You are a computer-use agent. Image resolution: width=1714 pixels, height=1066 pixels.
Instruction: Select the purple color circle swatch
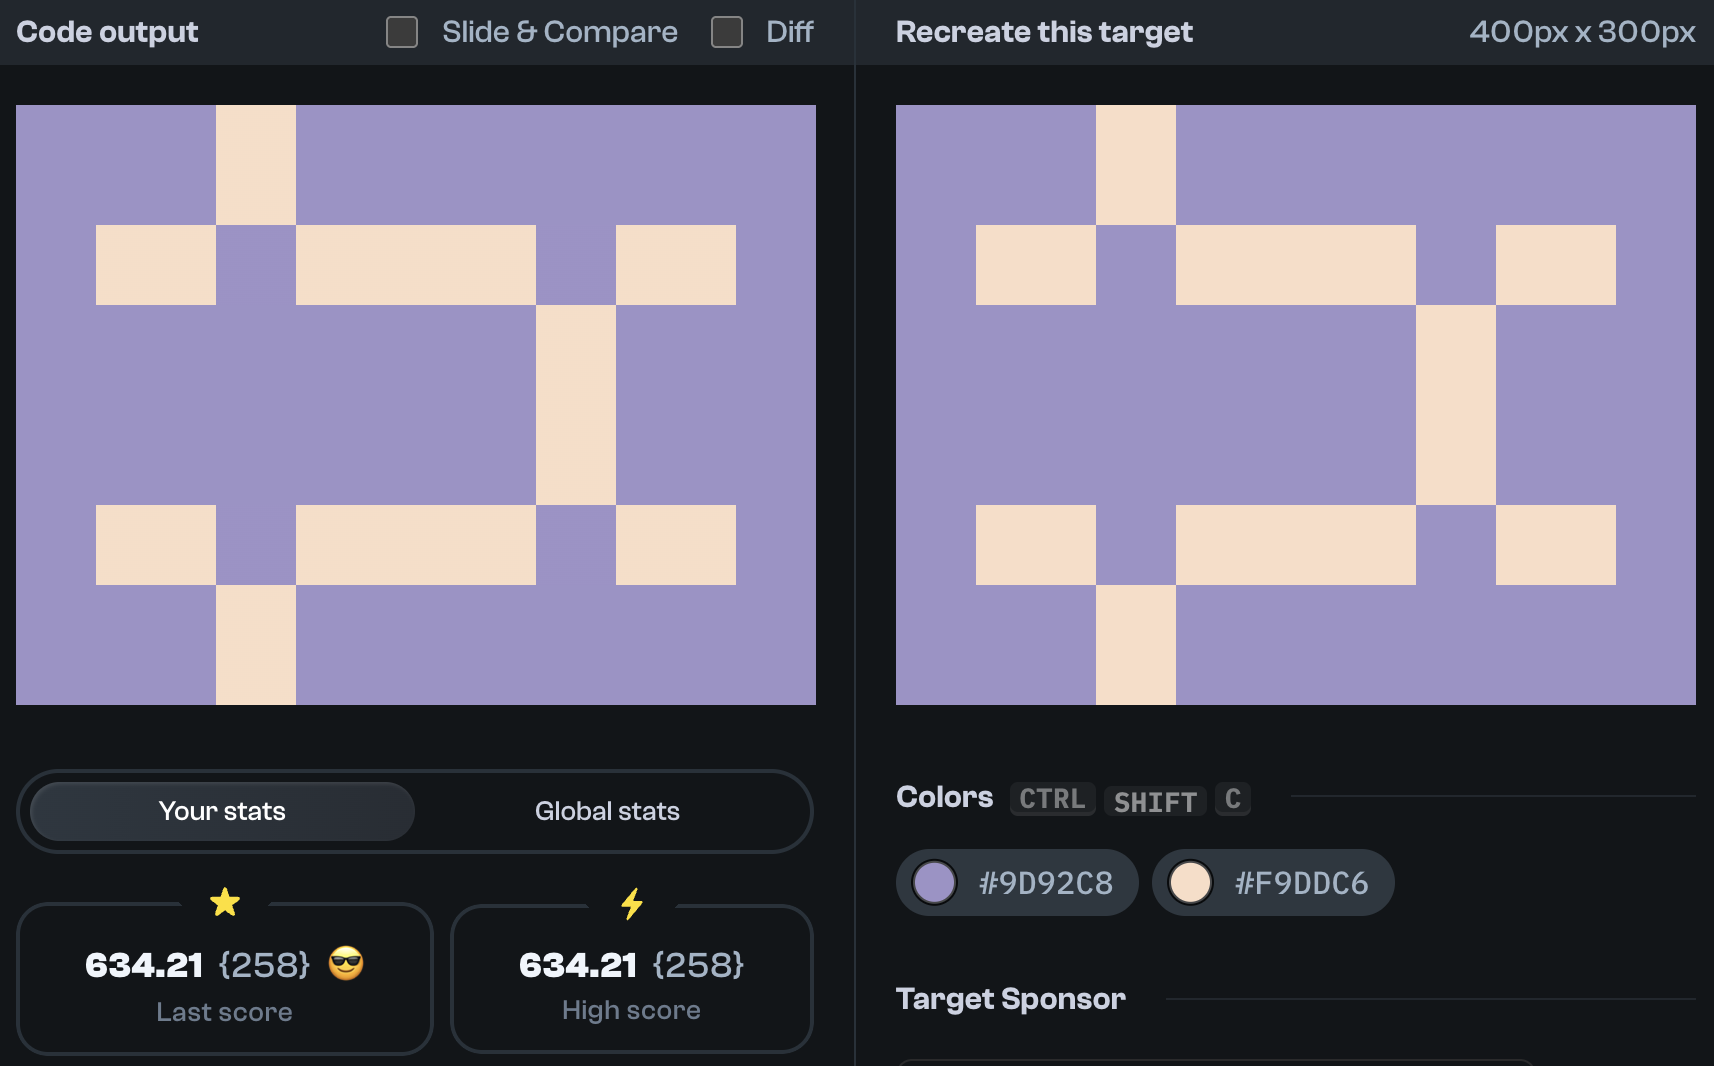pos(934,882)
